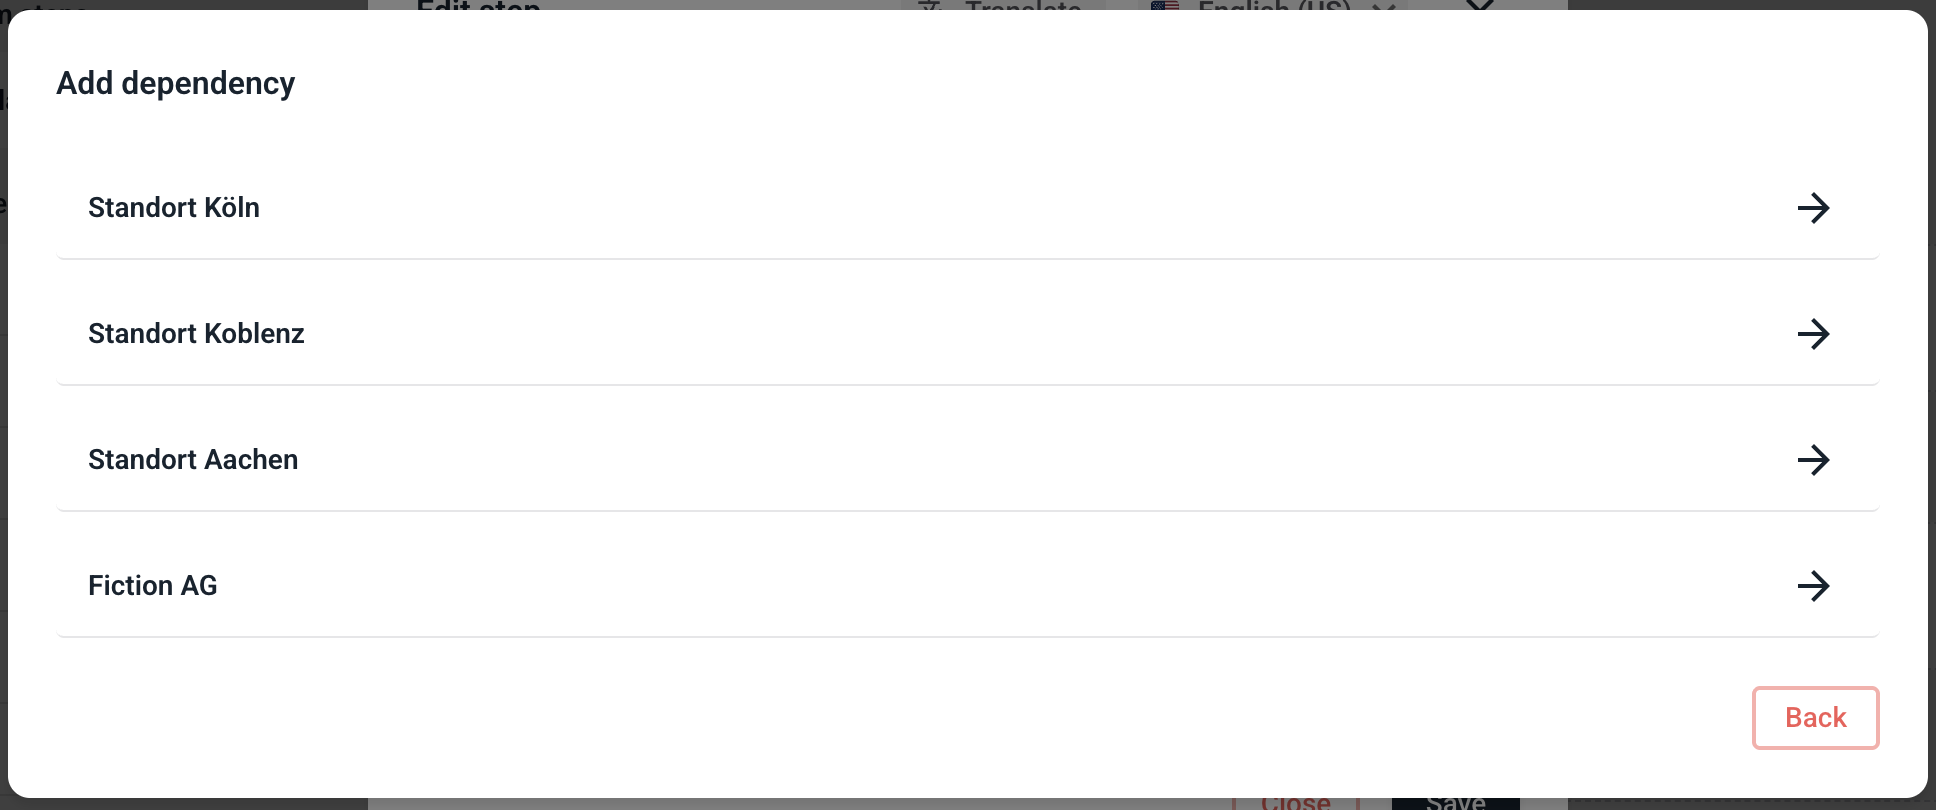The image size is (1936, 810).
Task: Click the arrow icon for Fiction AG
Action: point(1812,586)
